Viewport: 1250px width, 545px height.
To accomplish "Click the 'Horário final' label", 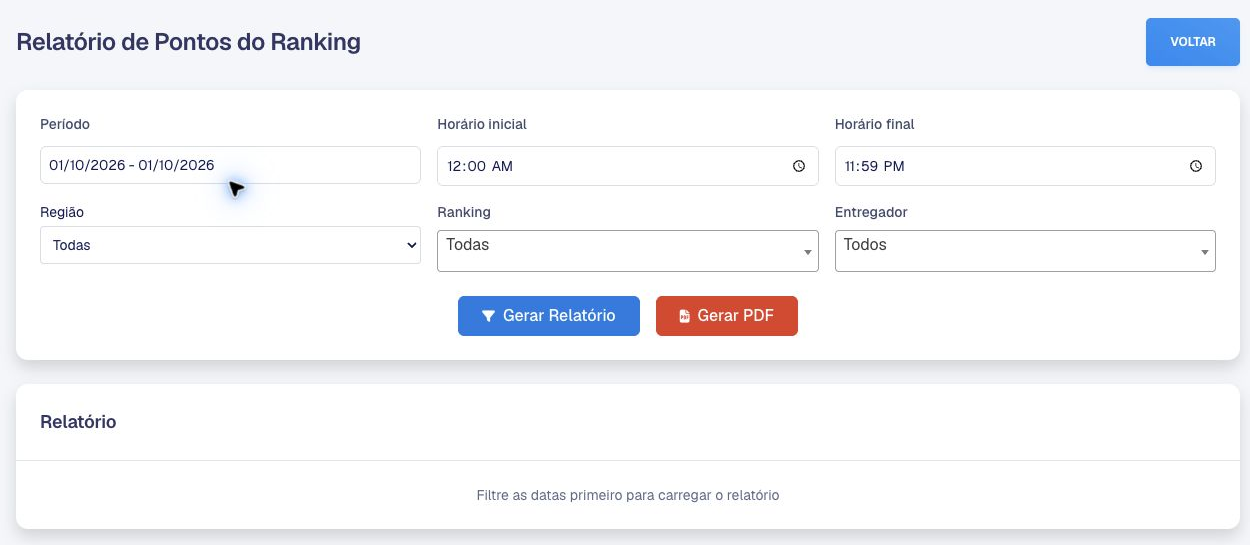I will pyautogui.click(x=875, y=124).
